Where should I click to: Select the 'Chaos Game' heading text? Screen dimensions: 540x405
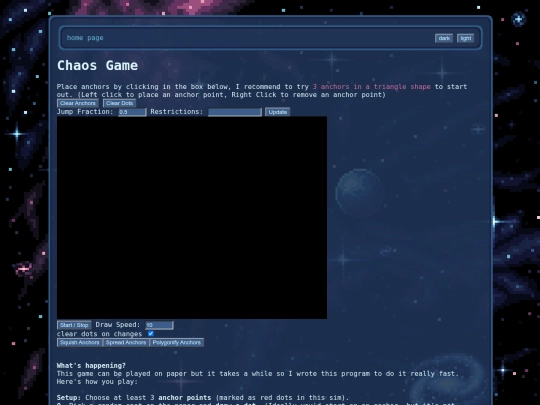[97, 65]
